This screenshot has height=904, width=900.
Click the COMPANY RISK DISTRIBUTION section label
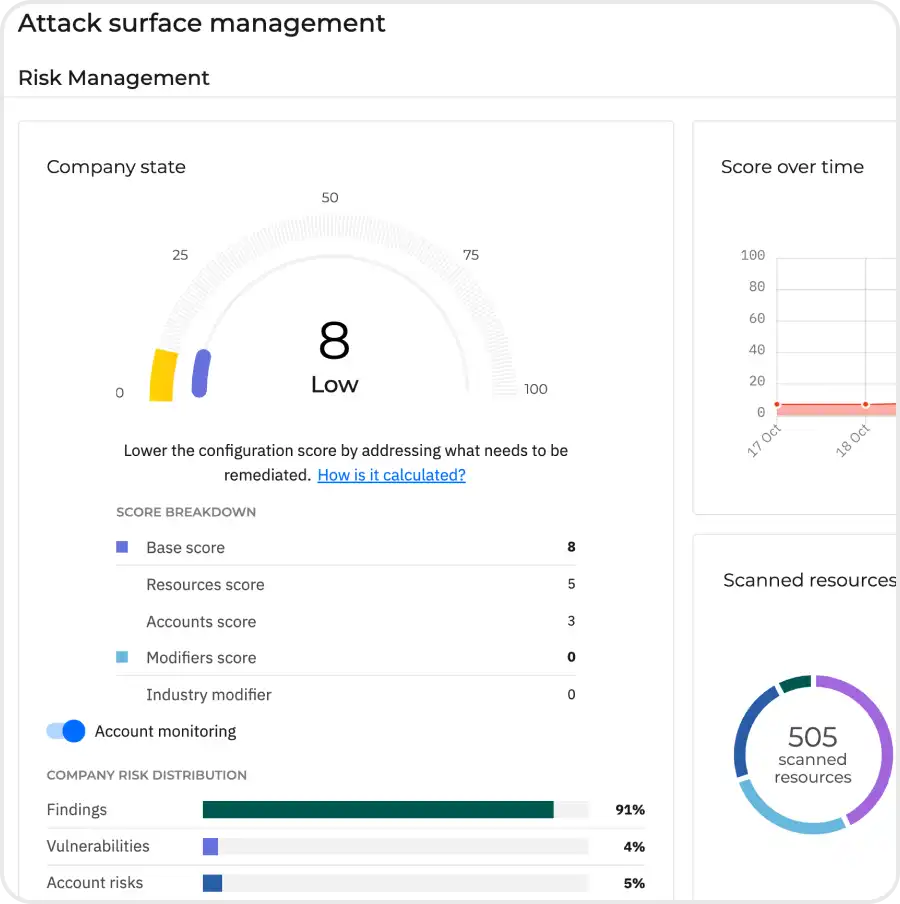146,775
